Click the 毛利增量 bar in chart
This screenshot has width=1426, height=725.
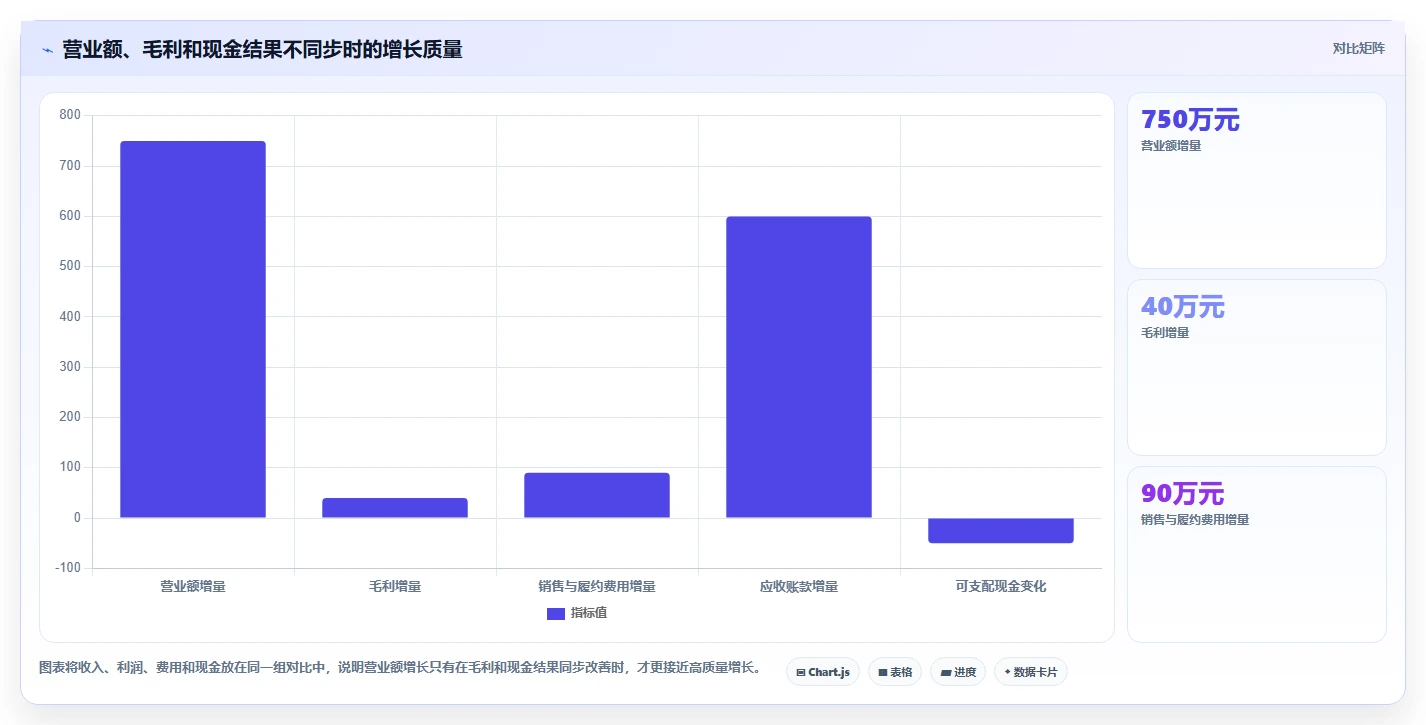[395, 508]
